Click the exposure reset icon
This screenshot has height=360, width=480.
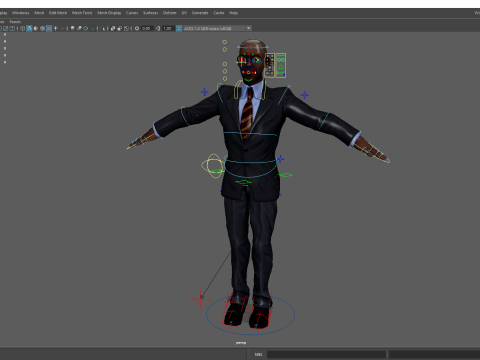(x=137, y=28)
